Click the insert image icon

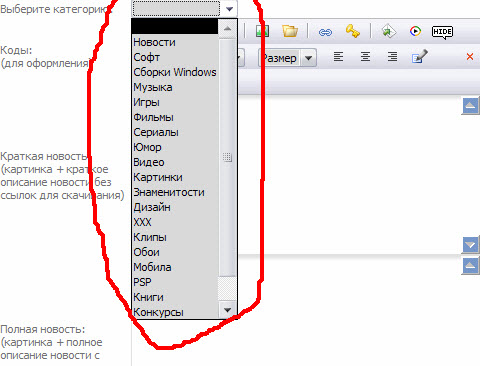click(262, 31)
